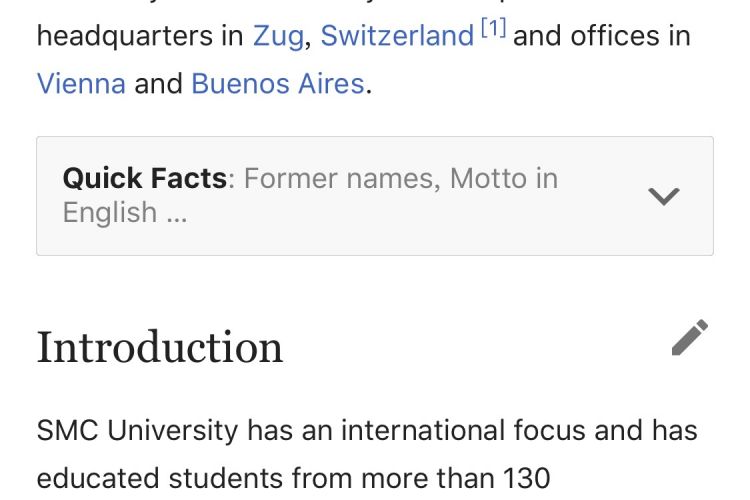Click the 'more than' words in the last line
The width and height of the screenshot is (750, 500).
[x=428, y=478]
